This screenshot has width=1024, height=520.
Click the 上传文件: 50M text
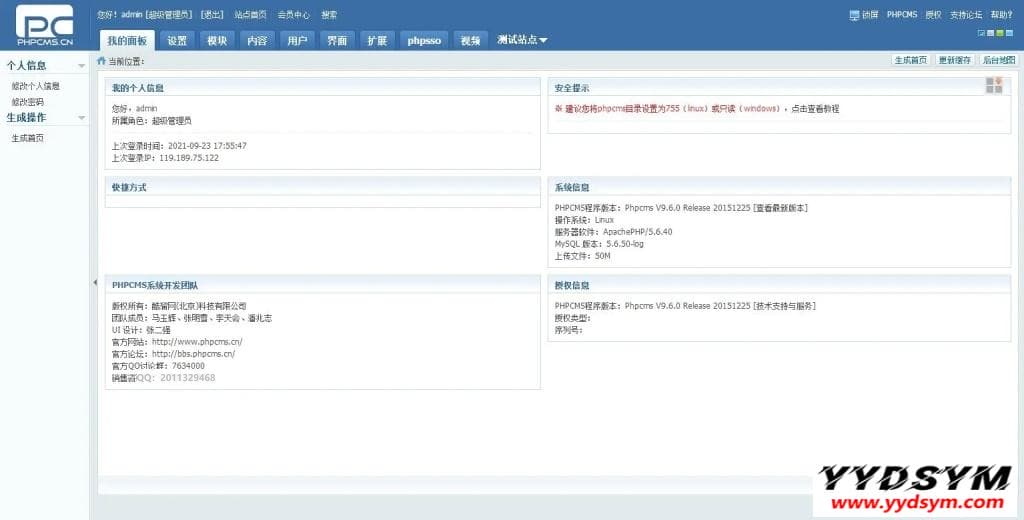pyautogui.click(x=583, y=256)
